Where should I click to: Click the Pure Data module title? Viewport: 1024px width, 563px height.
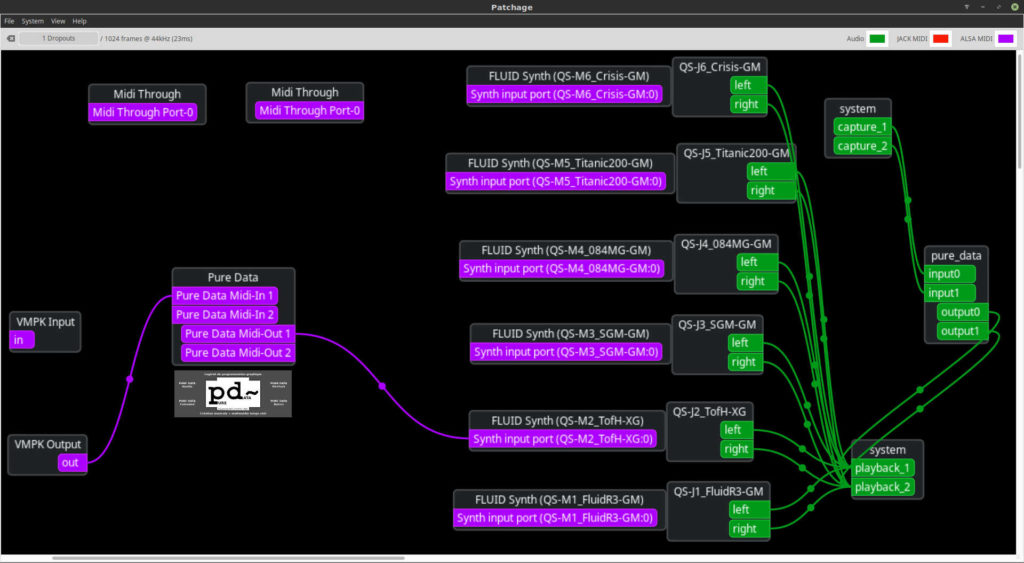pos(232,277)
